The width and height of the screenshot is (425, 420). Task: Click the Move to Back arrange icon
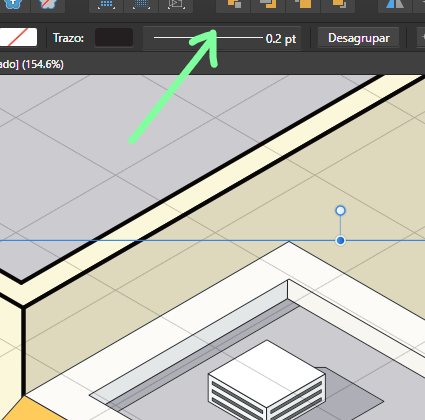click(x=234, y=5)
